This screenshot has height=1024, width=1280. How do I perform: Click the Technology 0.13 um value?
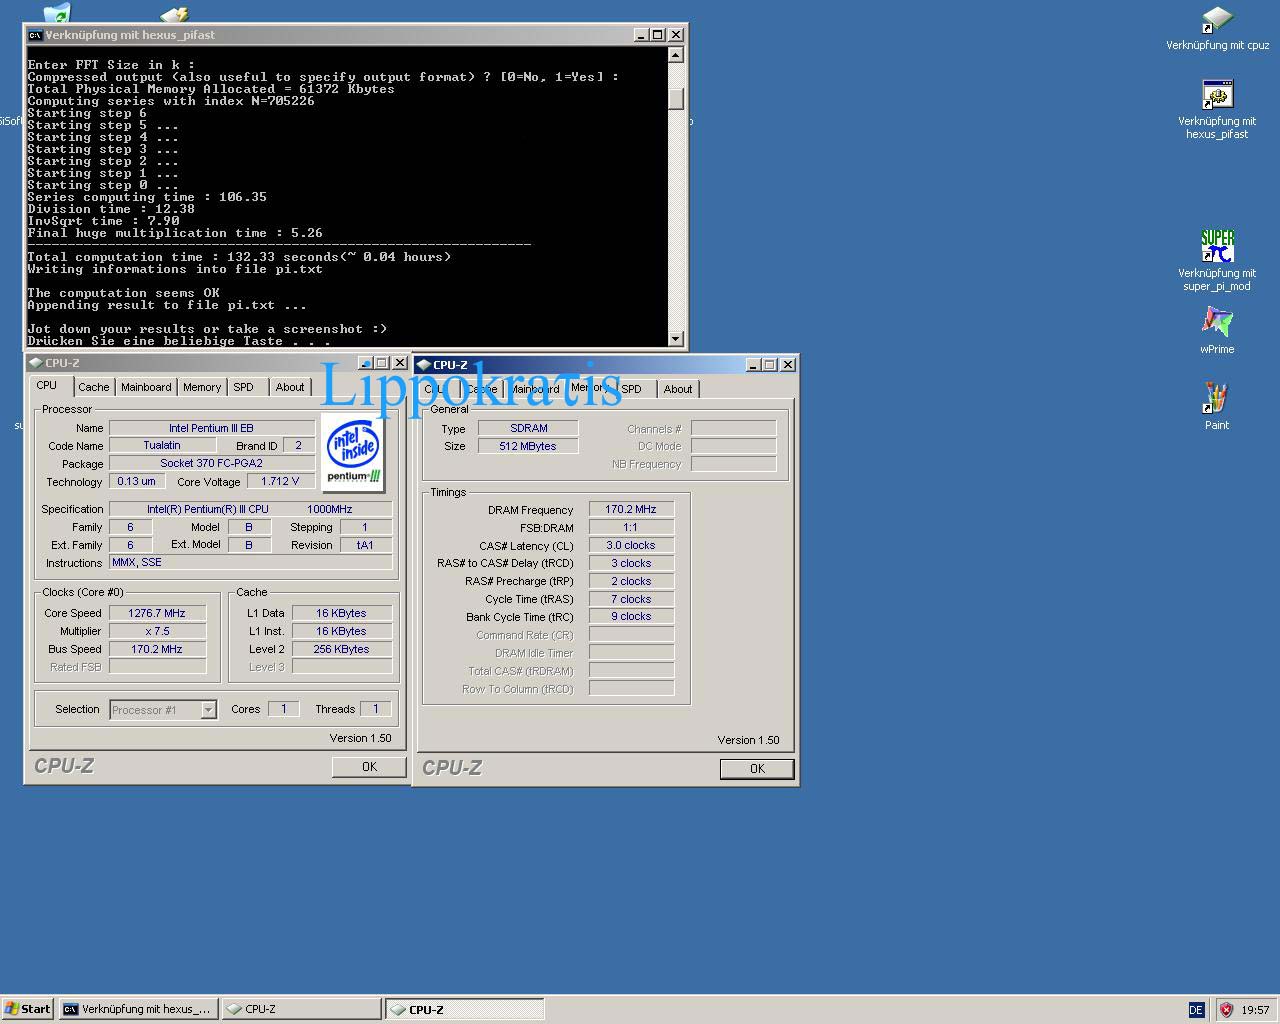point(136,481)
